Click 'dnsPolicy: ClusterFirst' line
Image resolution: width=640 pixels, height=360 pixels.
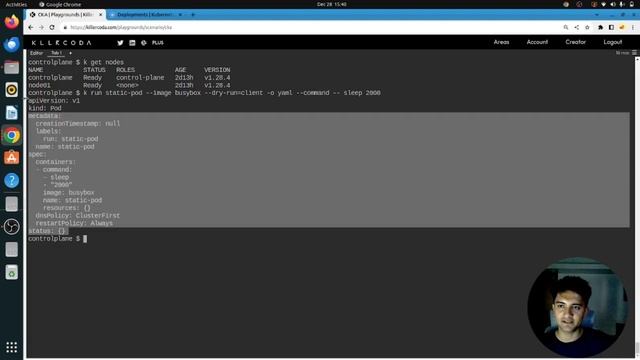pyautogui.click(x=78, y=216)
